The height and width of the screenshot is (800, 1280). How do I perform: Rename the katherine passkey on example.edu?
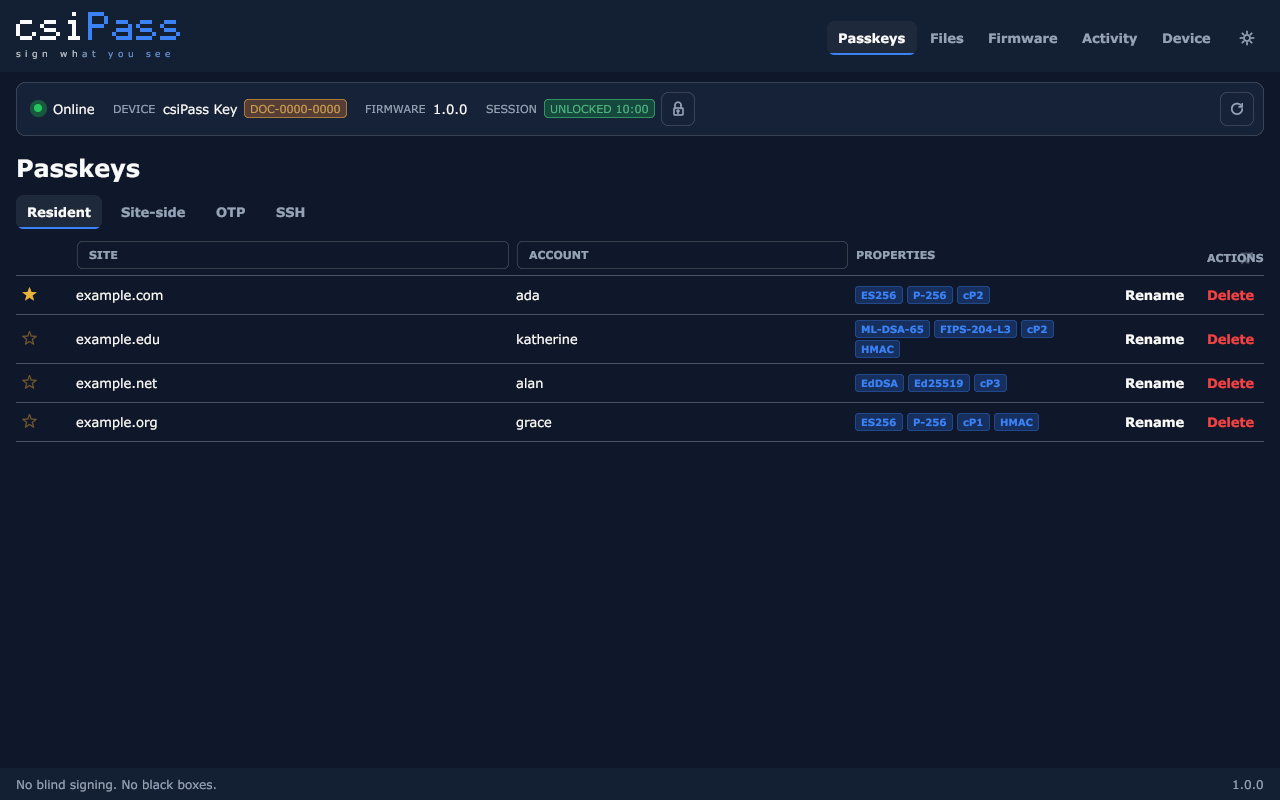click(x=1154, y=339)
